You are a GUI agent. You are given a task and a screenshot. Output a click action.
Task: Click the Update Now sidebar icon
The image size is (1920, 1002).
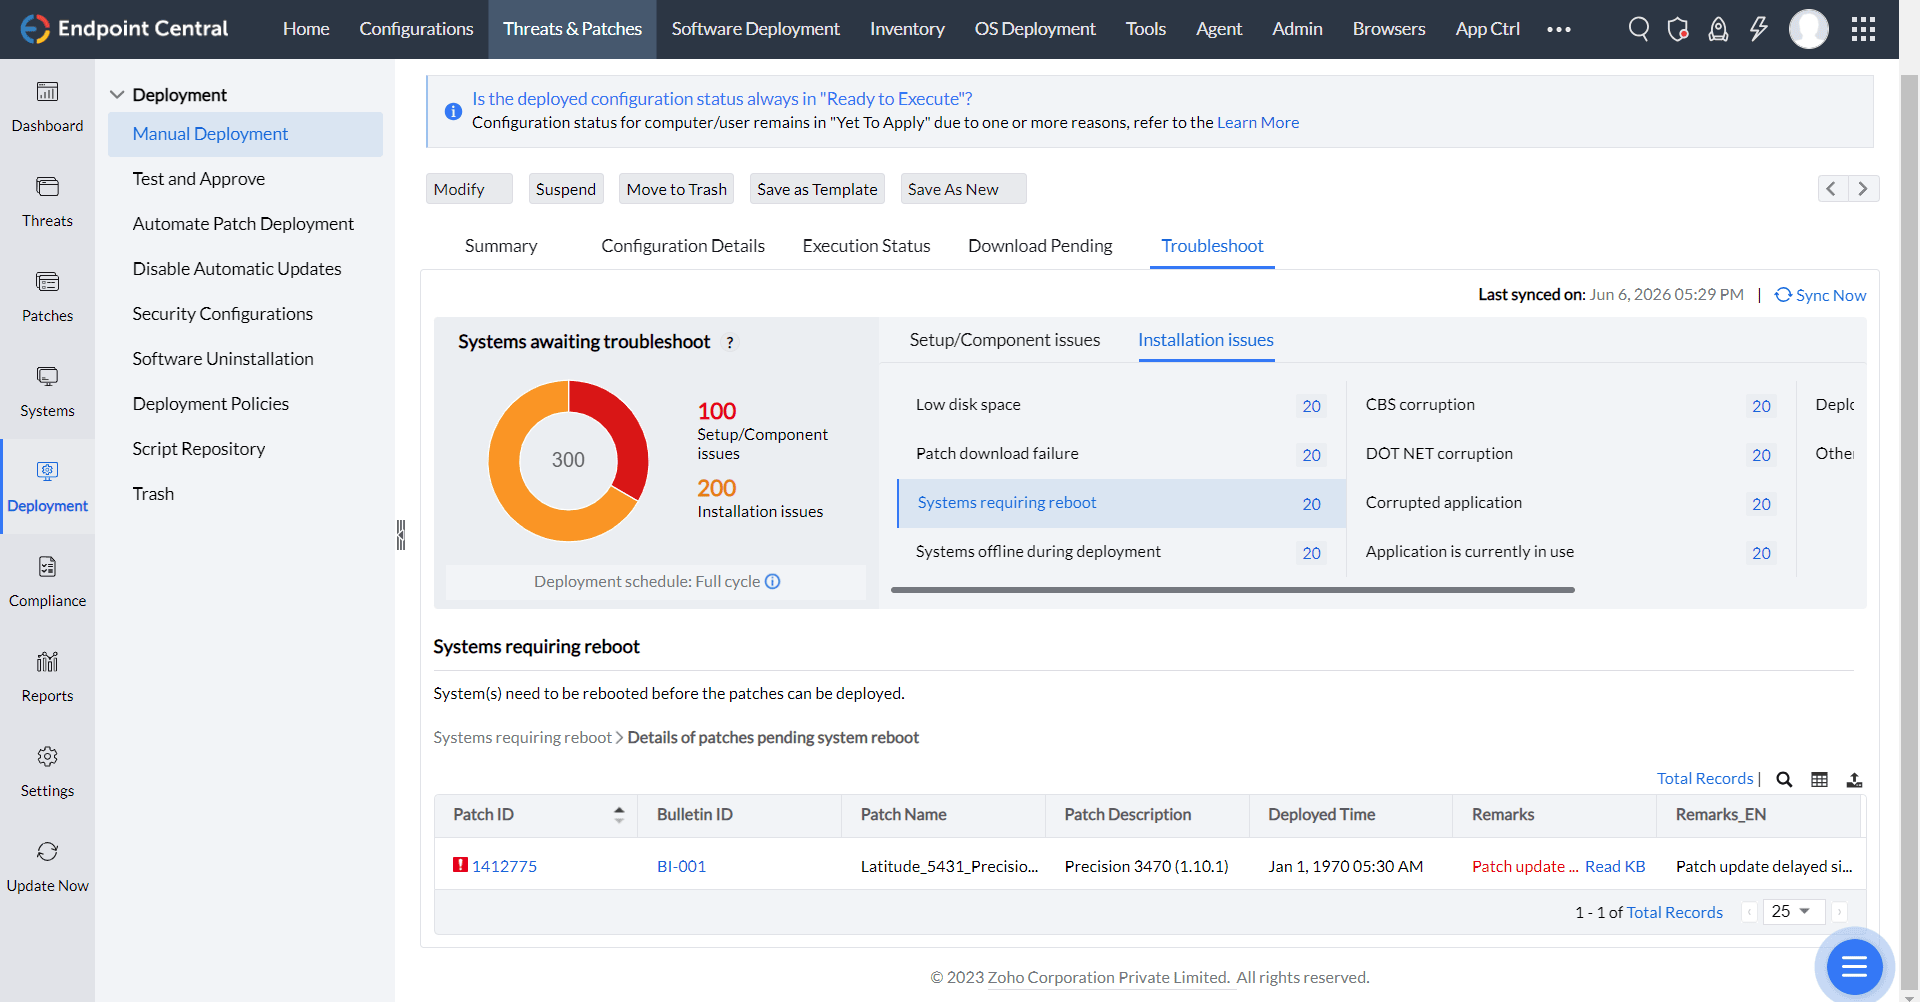pos(47,863)
